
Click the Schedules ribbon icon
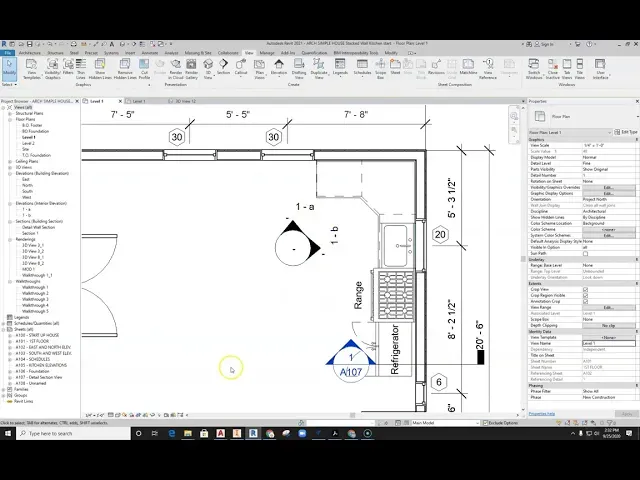pos(362,68)
